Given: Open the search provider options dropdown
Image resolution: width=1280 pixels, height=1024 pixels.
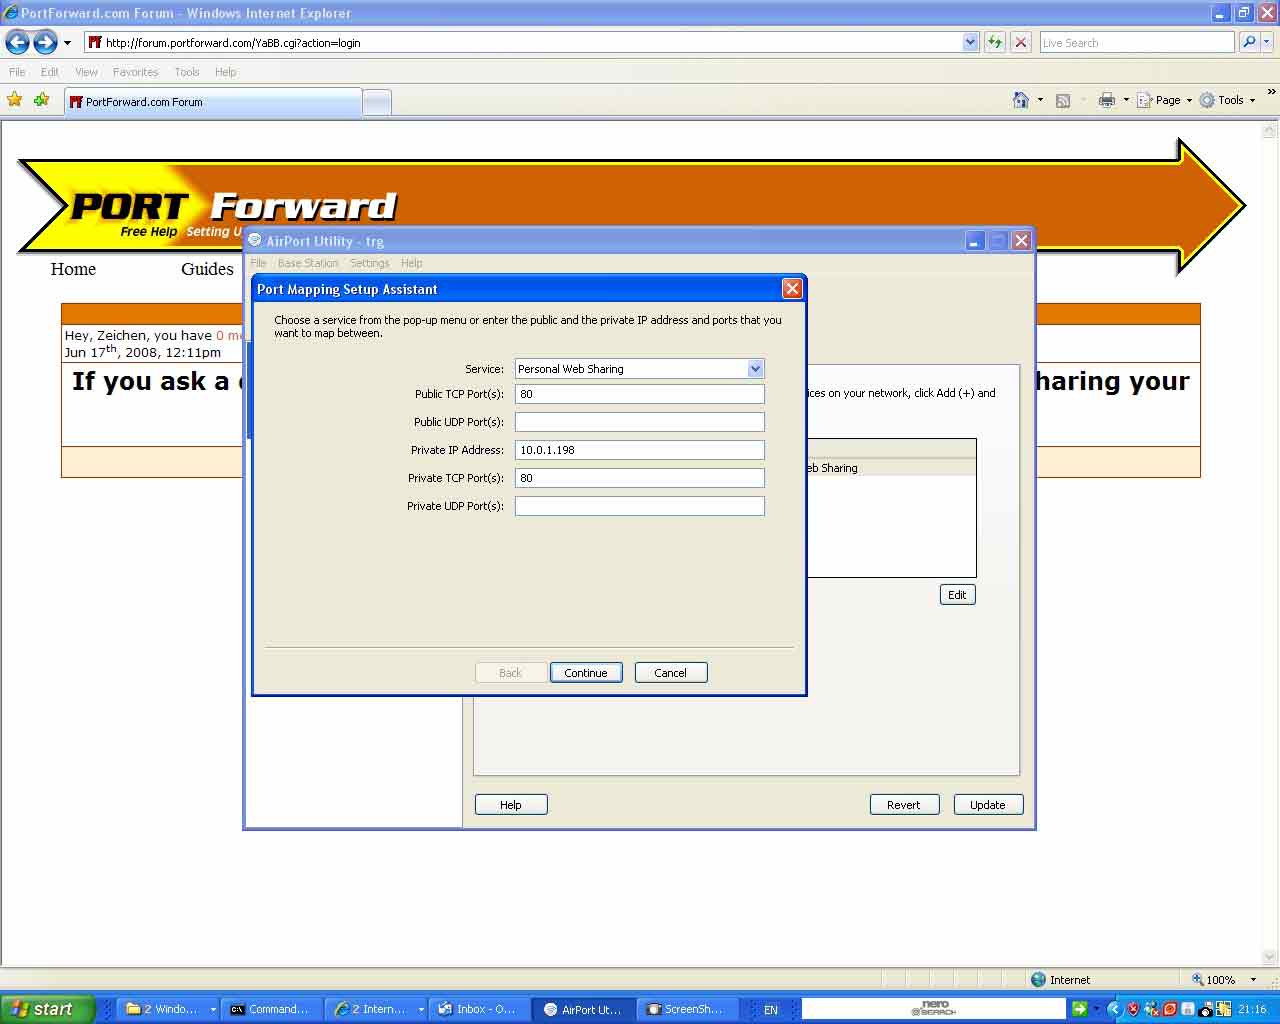Looking at the screenshot, I should click(x=1266, y=42).
